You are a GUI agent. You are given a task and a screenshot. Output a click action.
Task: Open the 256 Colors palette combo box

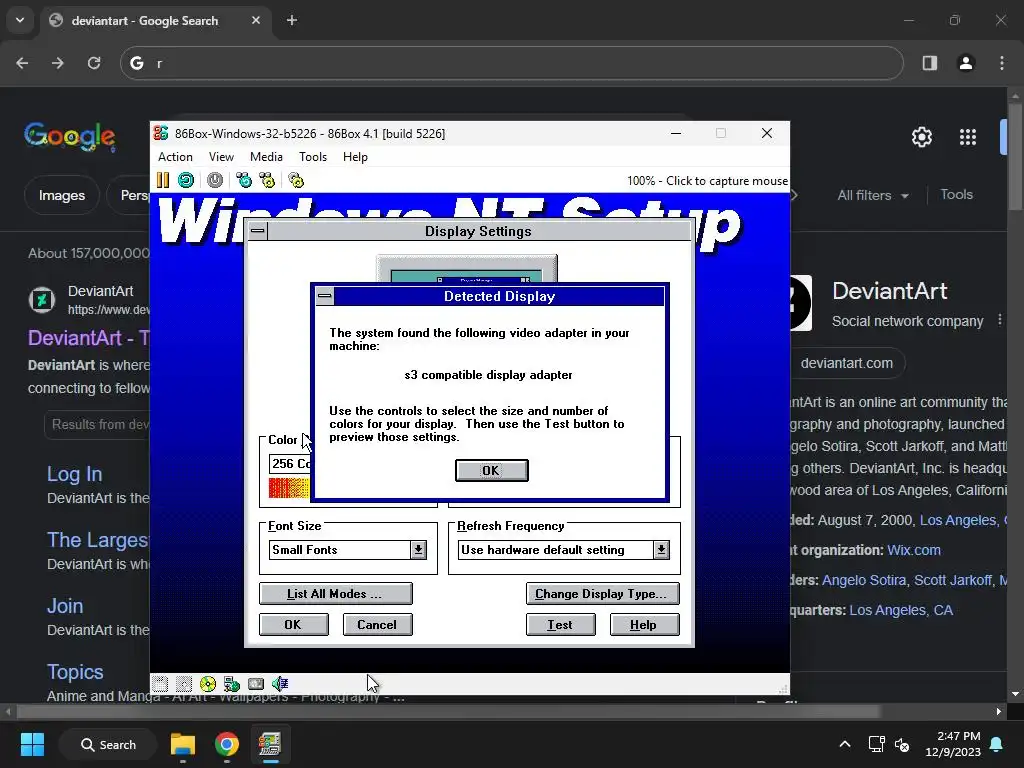coord(290,464)
